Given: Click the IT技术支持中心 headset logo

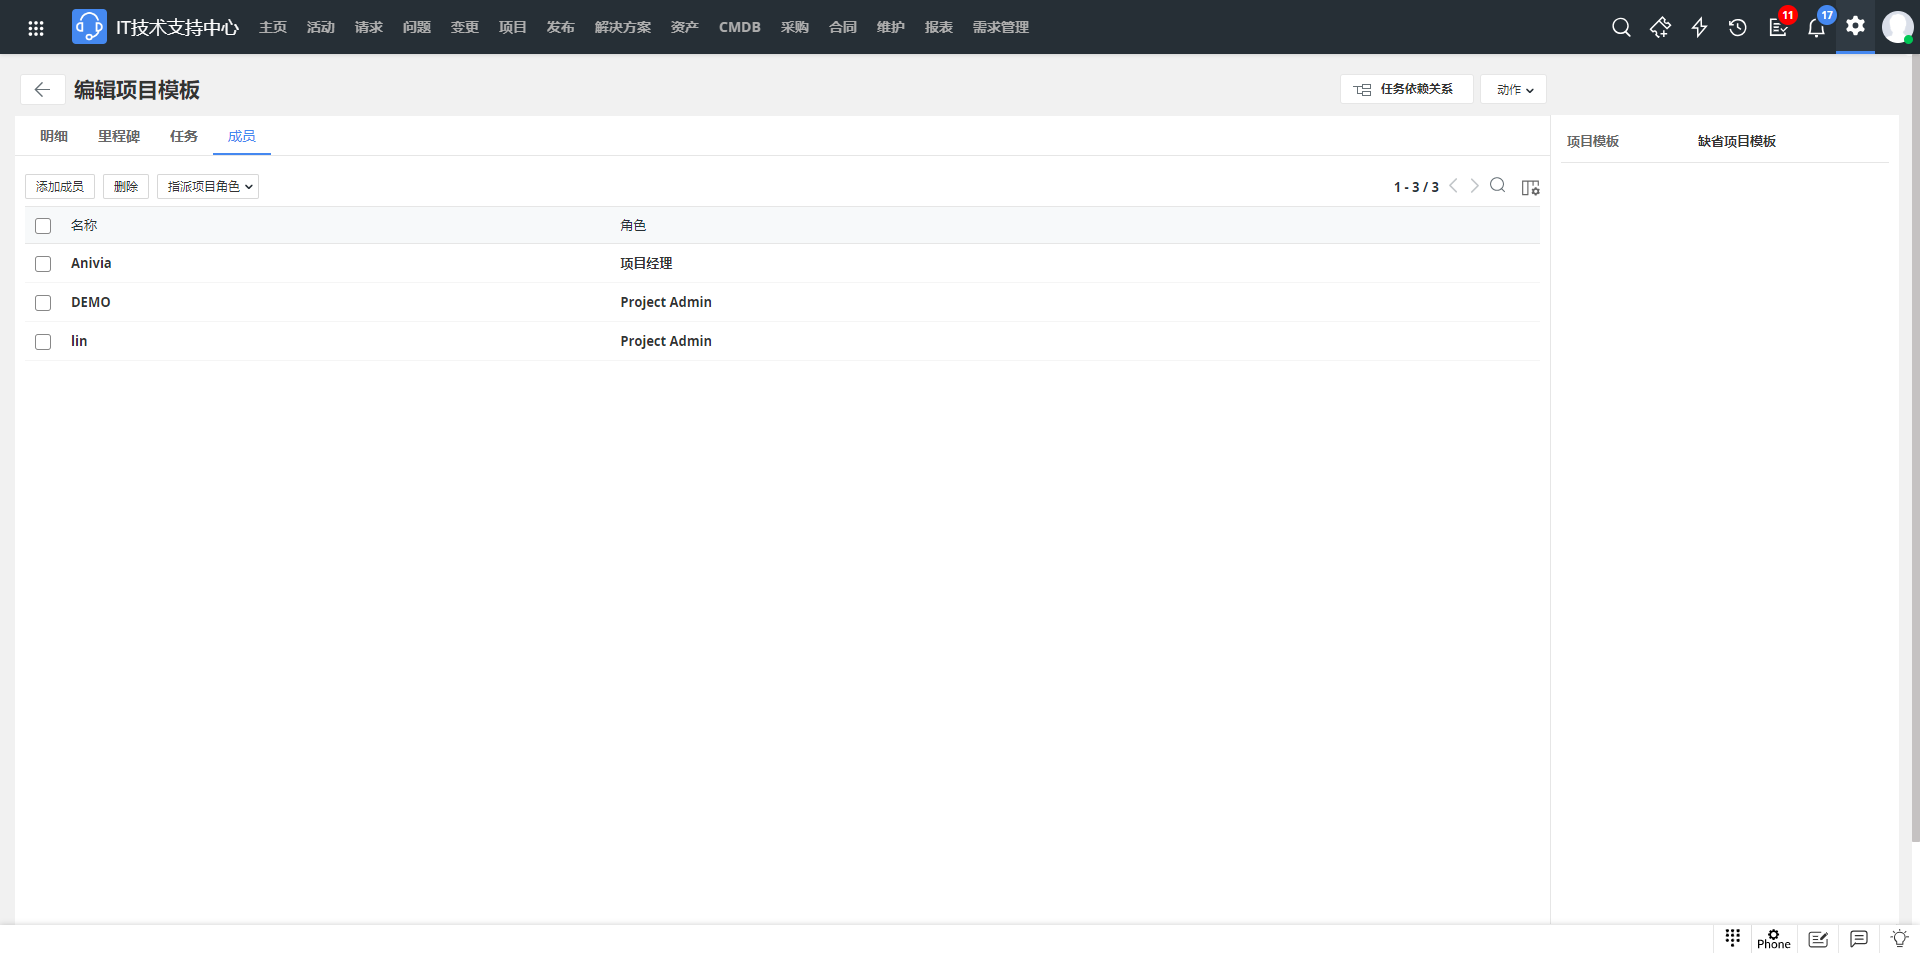Looking at the screenshot, I should [x=89, y=27].
